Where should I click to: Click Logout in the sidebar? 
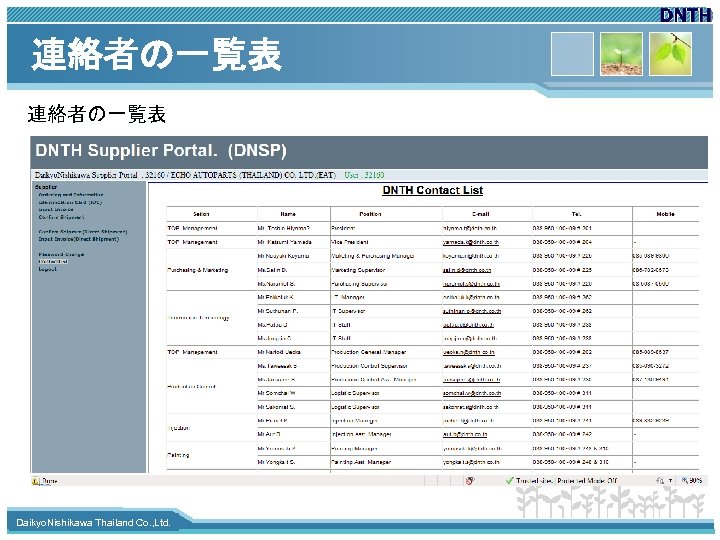click(x=48, y=269)
